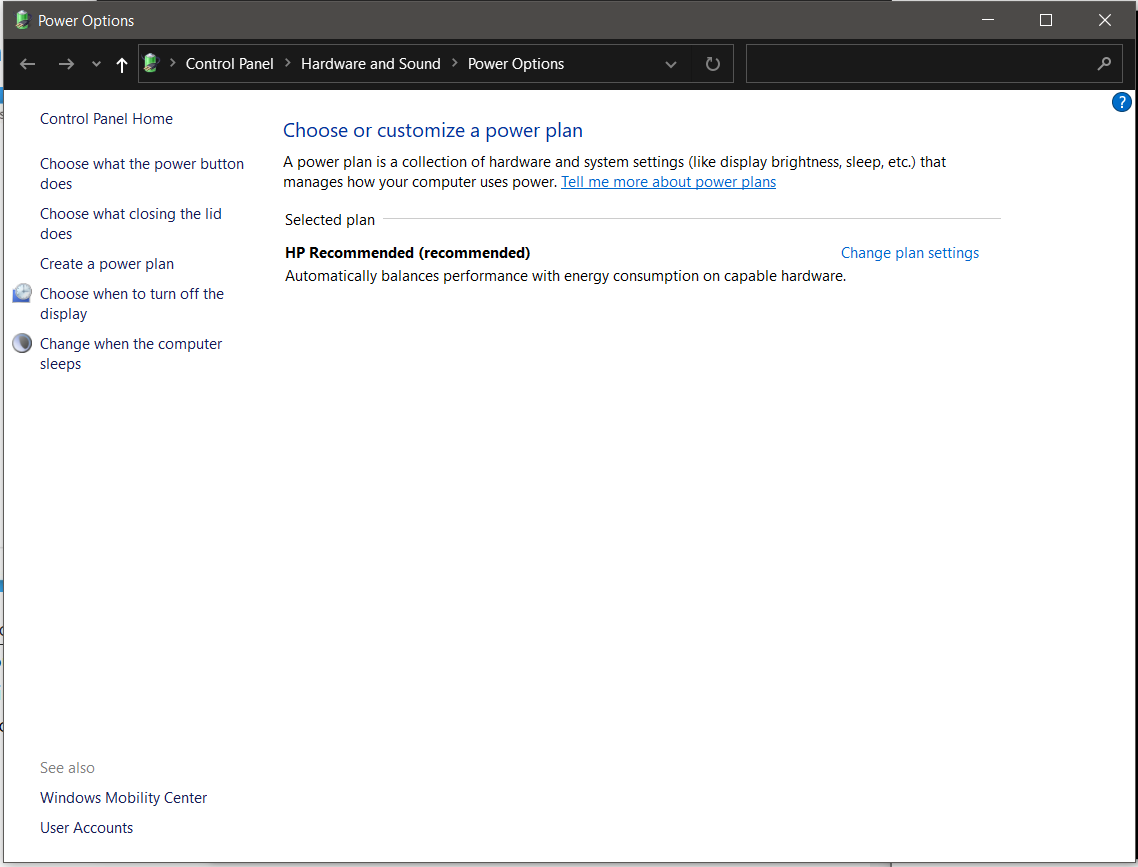This screenshot has width=1138, height=867.
Task: Expand the chevron after Hardware and Sound
Action: tap(454, 63)
